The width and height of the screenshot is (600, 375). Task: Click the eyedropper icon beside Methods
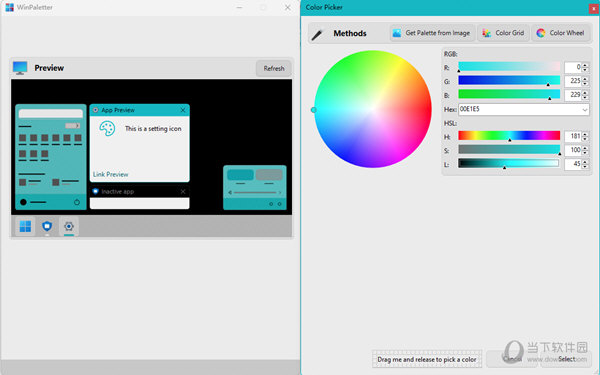(317, 34)
